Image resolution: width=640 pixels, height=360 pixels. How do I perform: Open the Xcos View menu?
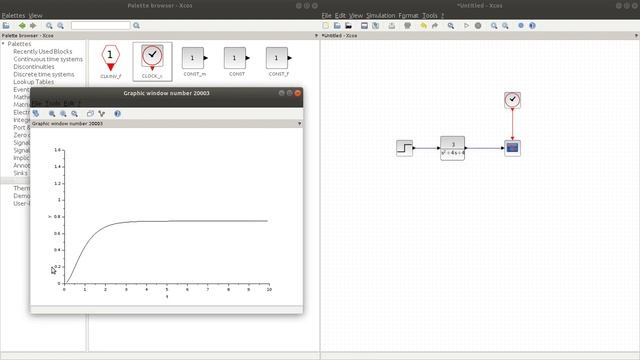(356, 16)
